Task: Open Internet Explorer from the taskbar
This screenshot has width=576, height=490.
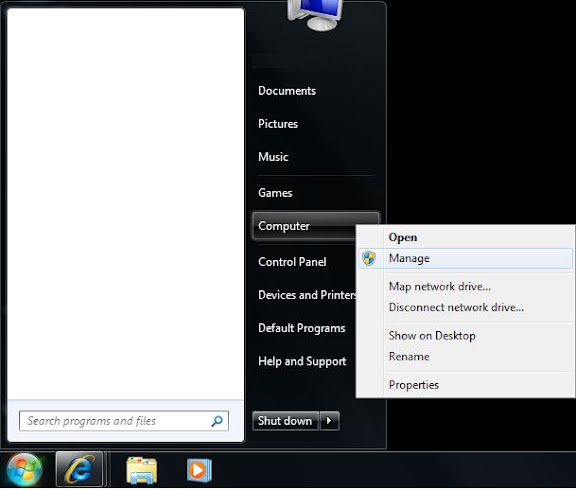Action: pos(79,469)
